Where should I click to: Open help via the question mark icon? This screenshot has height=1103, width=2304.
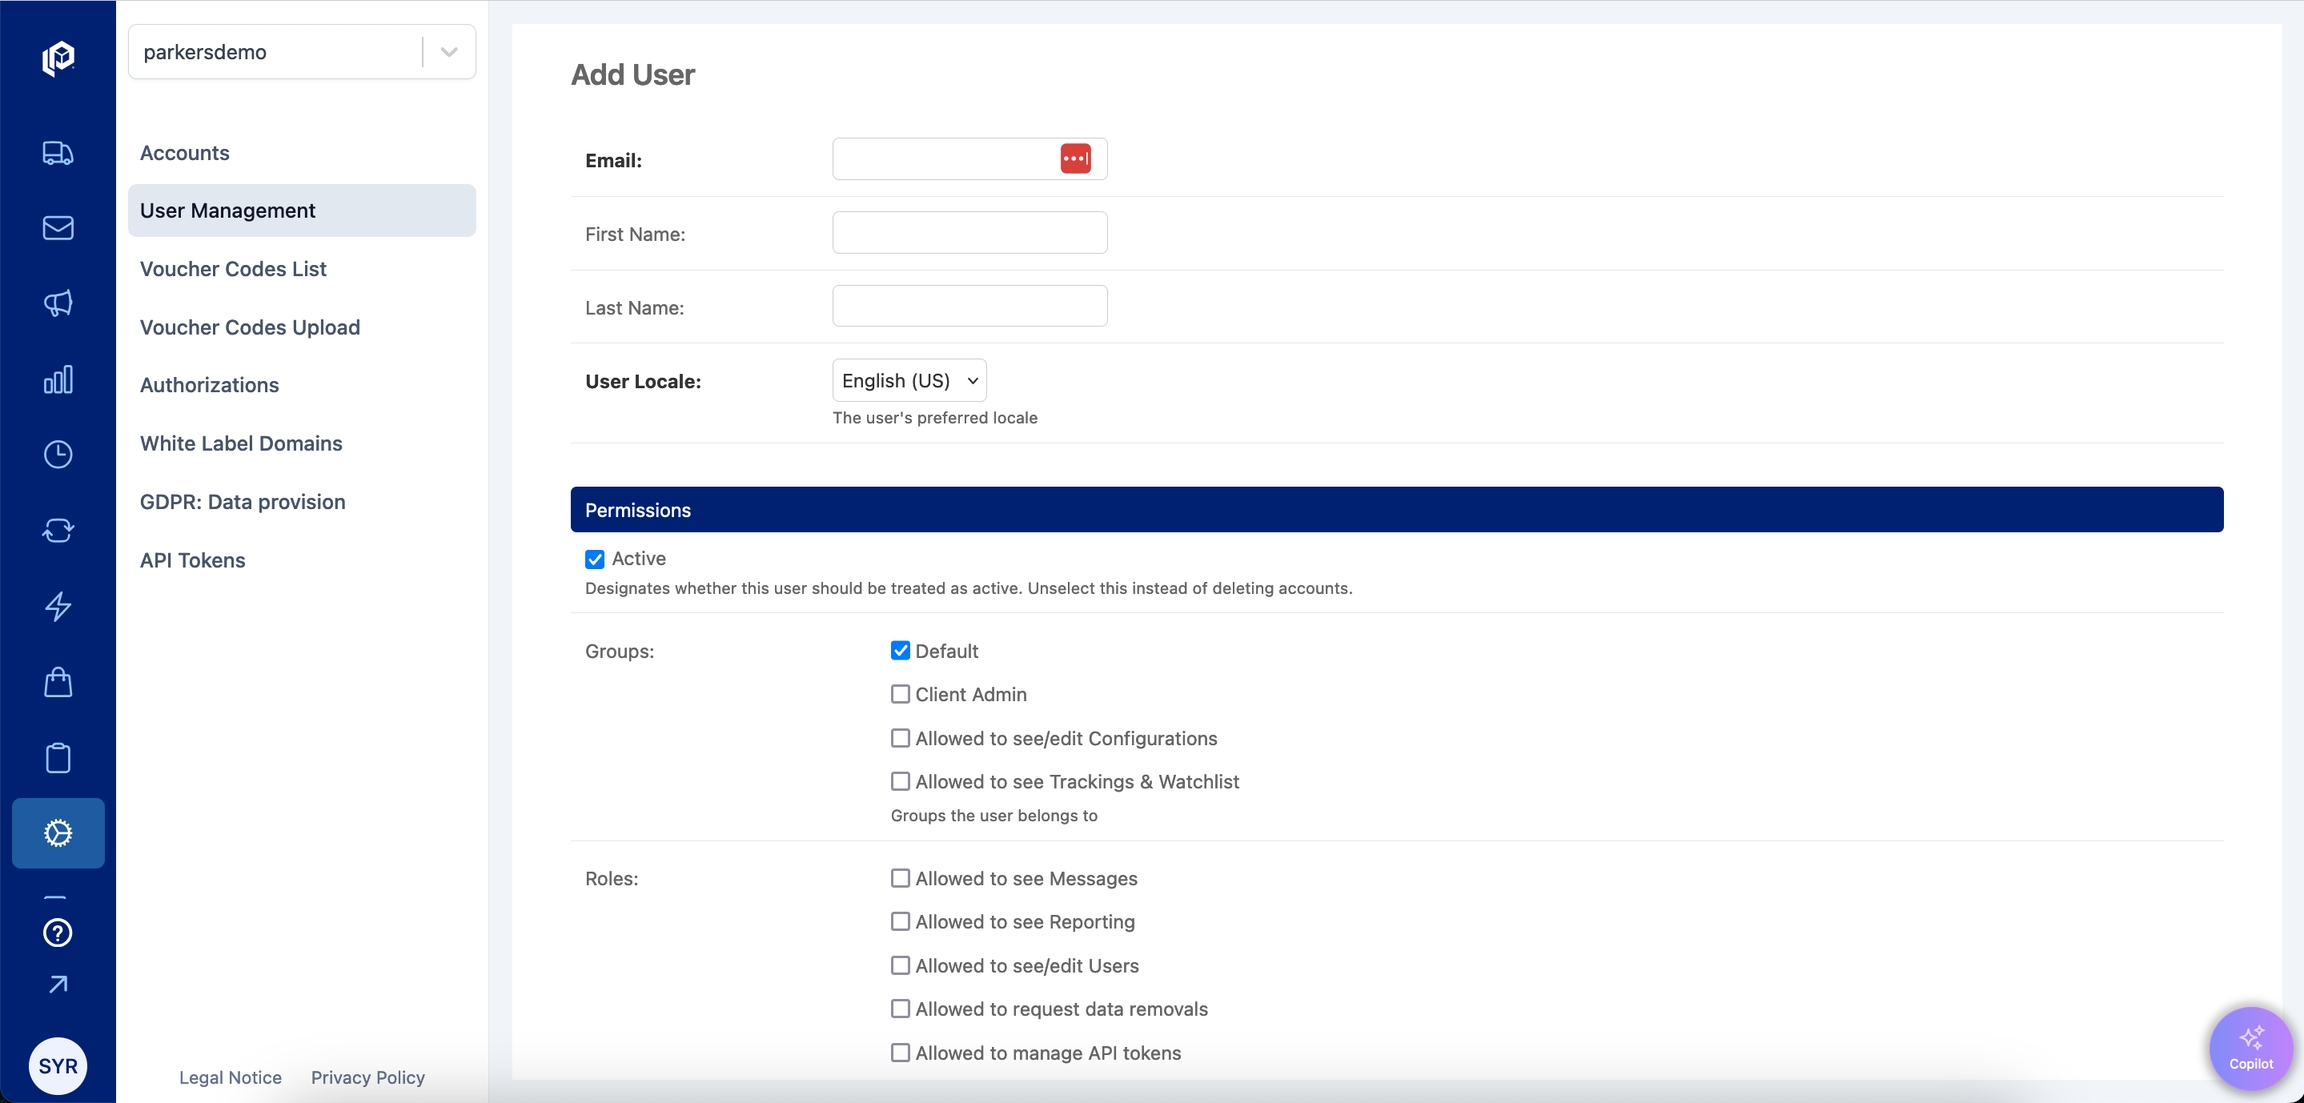(x=58, y=933)
